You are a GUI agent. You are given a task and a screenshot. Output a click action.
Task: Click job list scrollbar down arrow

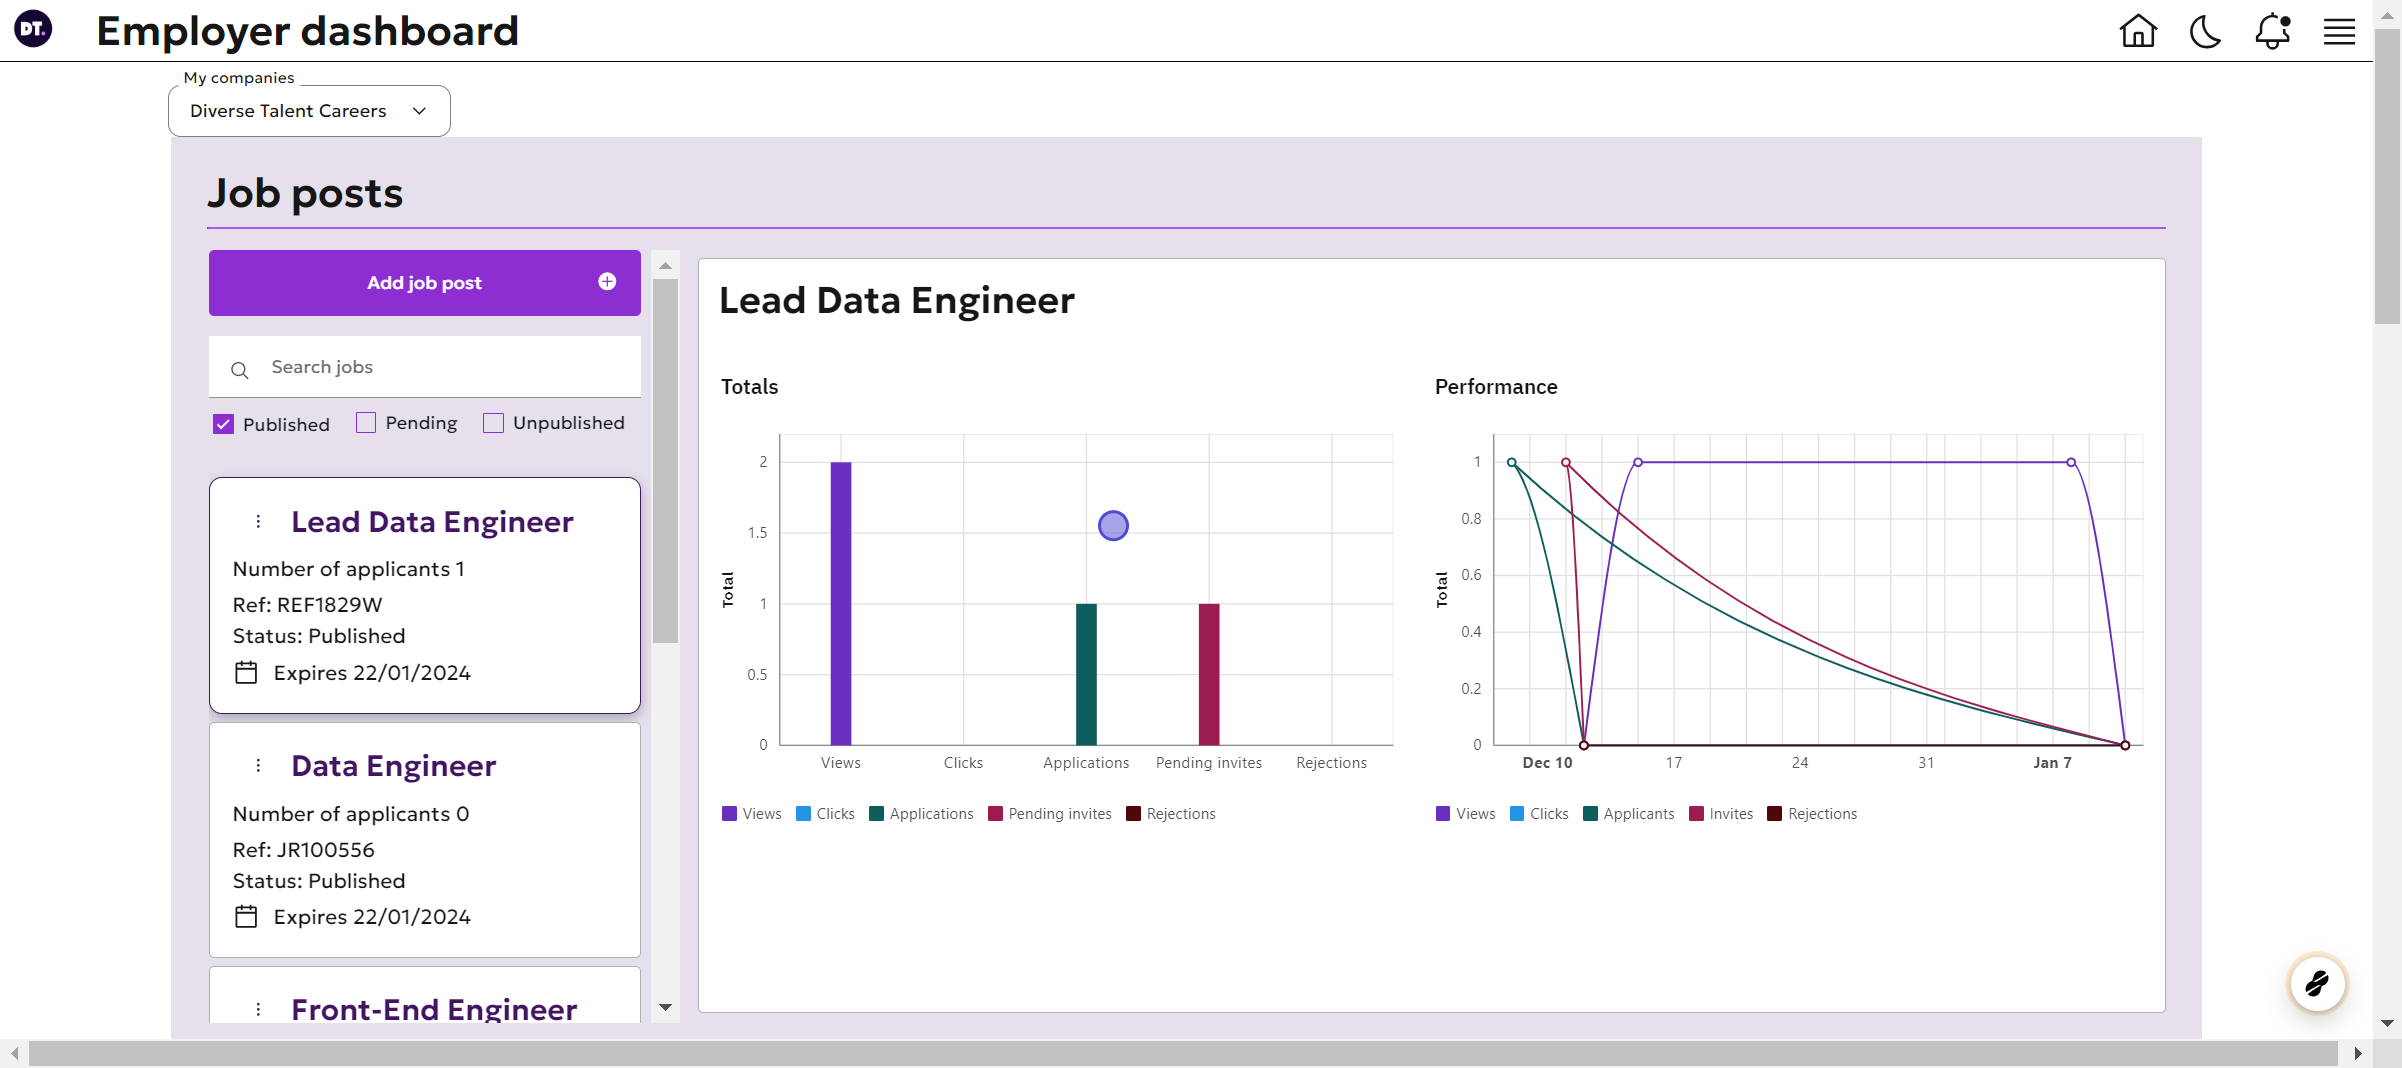tap(665, 1008)
